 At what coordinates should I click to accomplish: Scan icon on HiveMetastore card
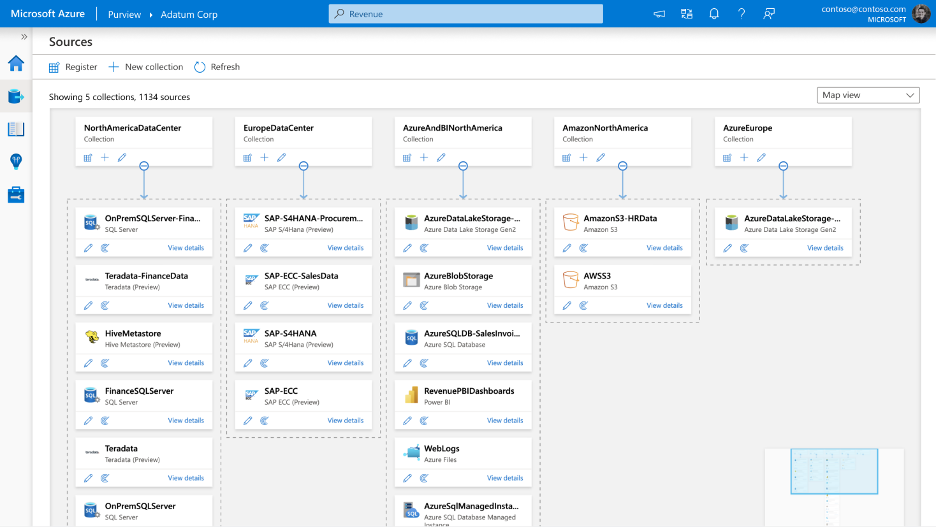[x=105, y=363]
